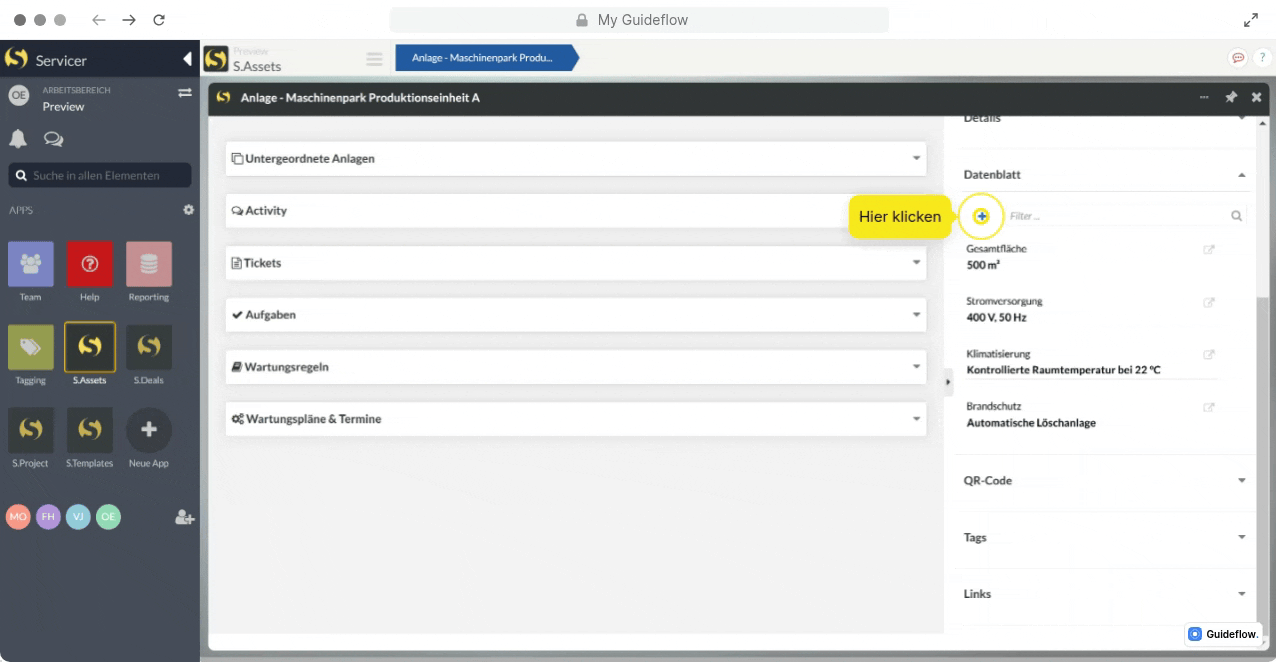
Task: Click the add user icon in sidebar
Action: (x=184, y=517)
